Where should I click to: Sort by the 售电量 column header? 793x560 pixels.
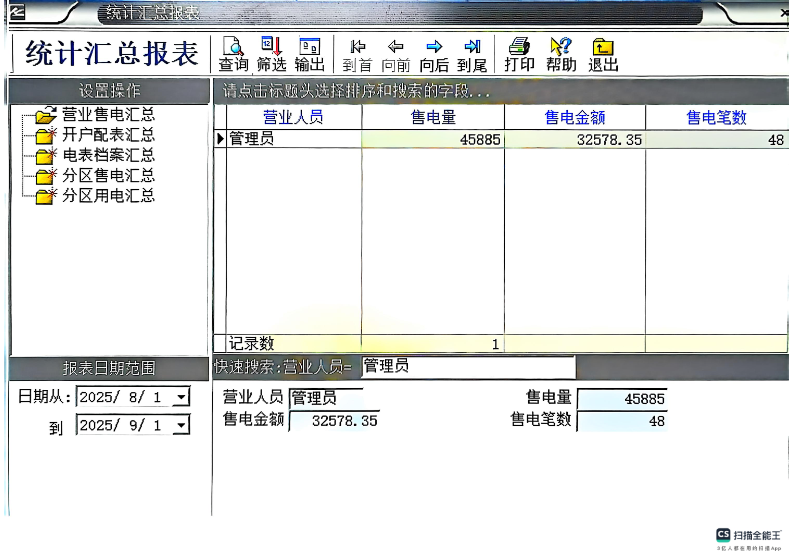tap(433, 118)
